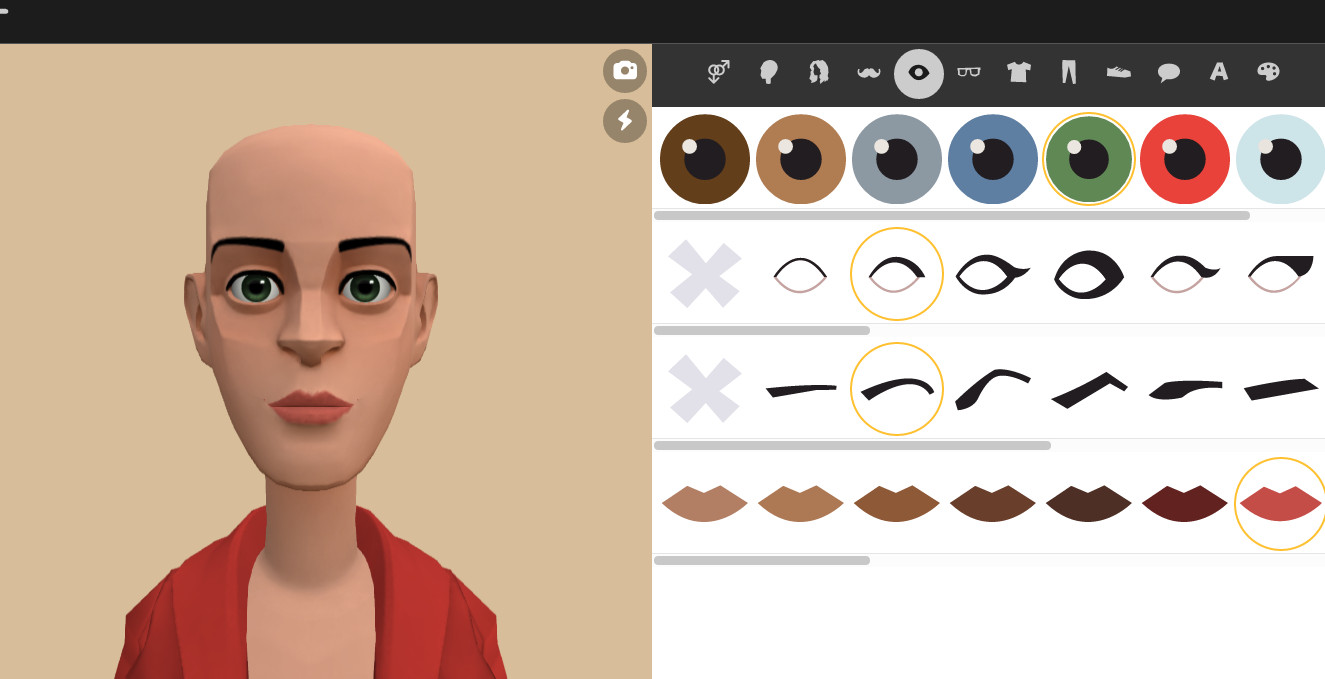Select the thick straight slanted eyebrow
This screenshot has height=679, width=1325.
(x=1281, y=389)
